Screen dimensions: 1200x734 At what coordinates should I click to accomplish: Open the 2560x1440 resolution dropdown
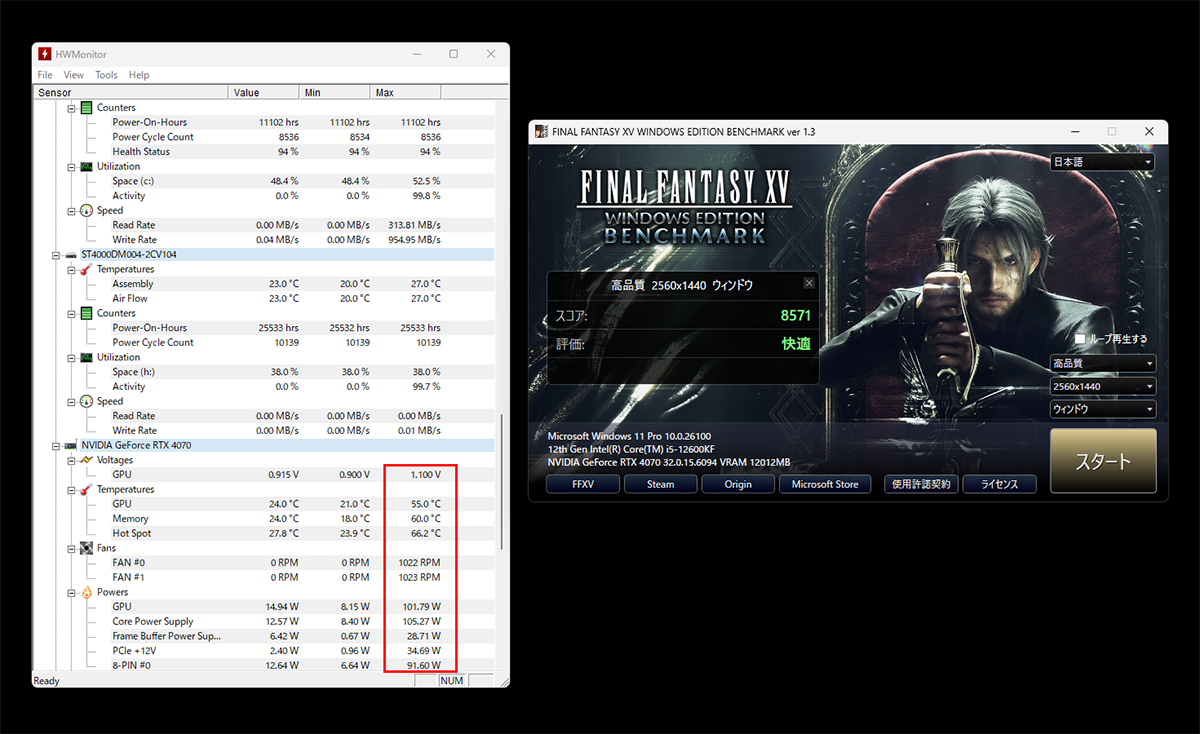pos(1102,387)
